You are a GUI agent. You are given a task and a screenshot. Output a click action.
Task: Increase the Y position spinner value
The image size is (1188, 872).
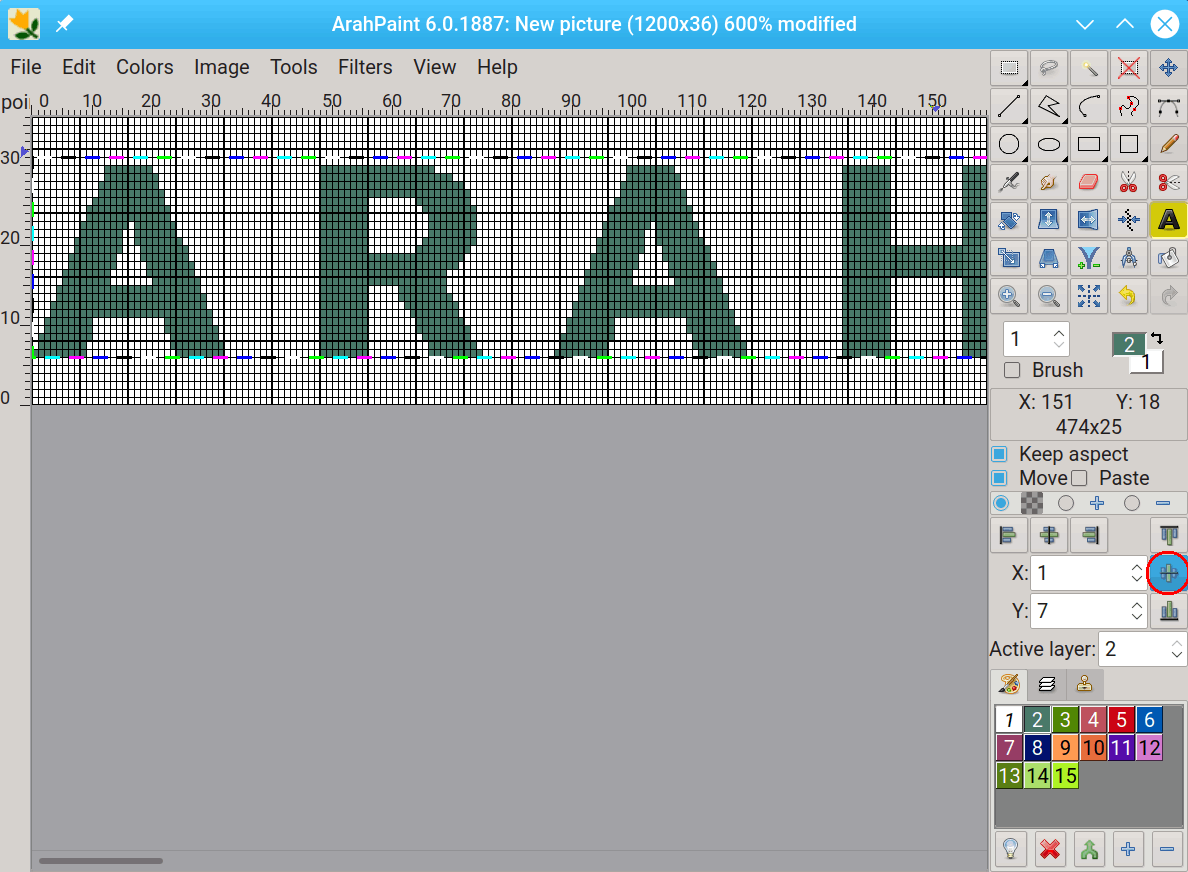pyautogui.click(x=1136, y=605)
